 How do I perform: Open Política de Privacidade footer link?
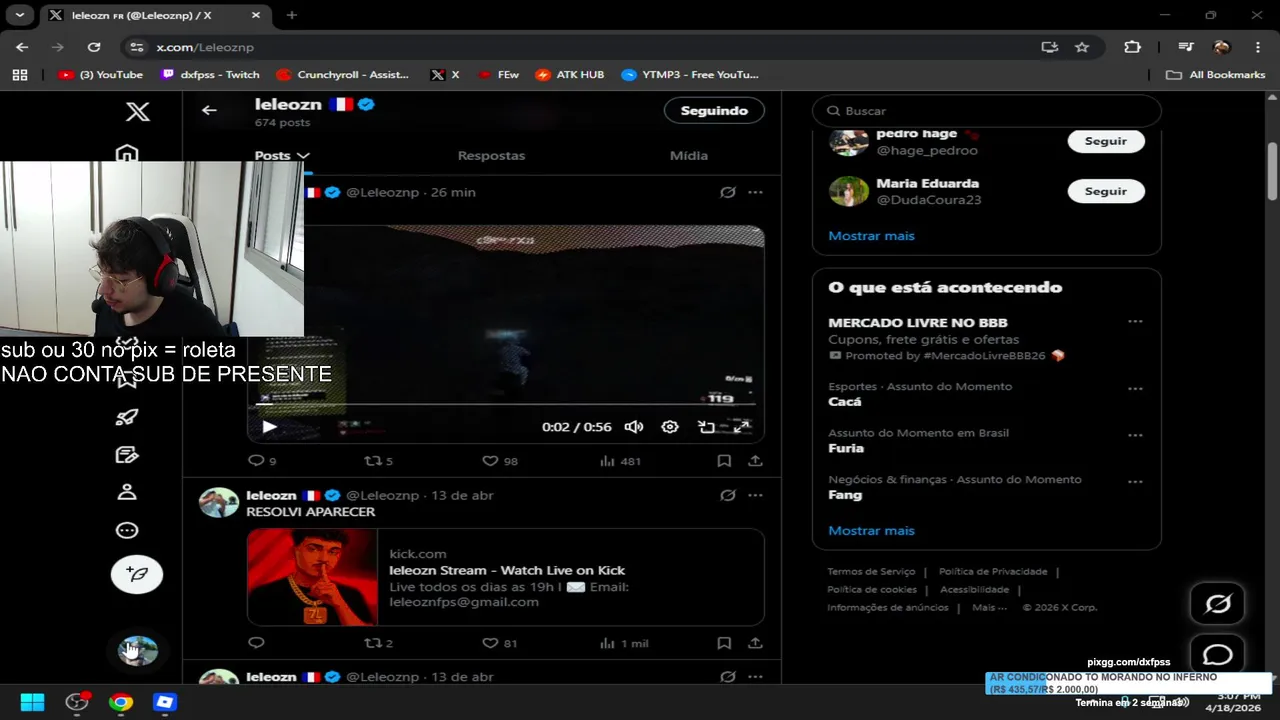pyautogui.click(x=993, y=572)
